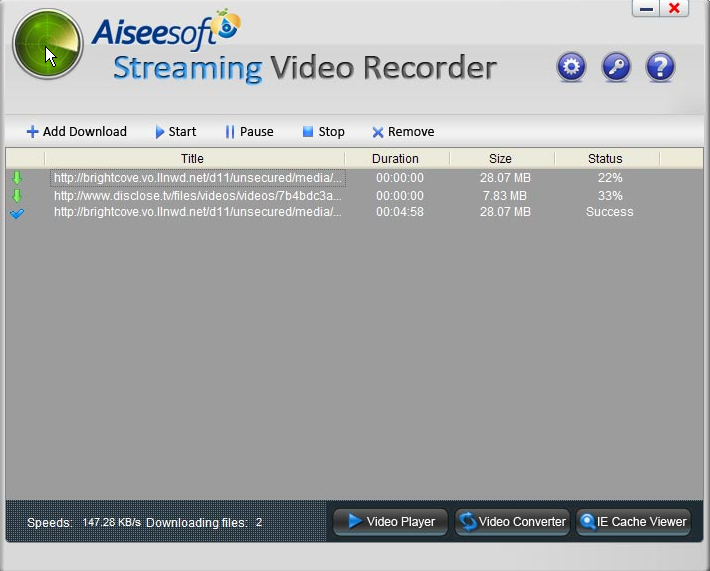This screenshot has width=710, height=571.
Task: Remove the selected download from list
Action: coord(403,132)
